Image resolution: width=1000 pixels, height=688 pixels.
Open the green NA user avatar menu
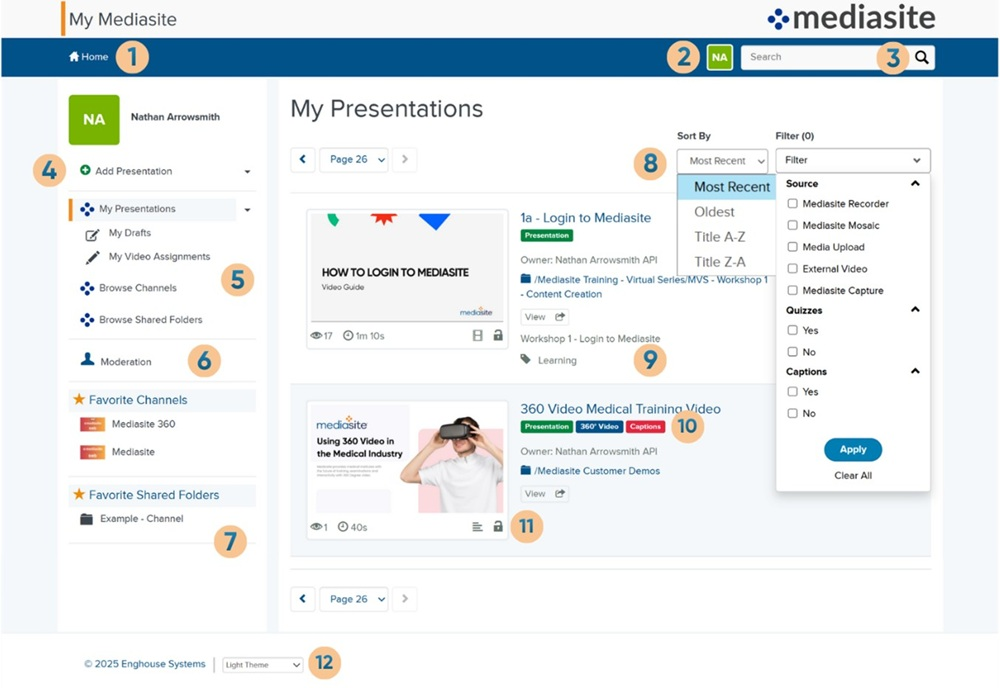pos(719,57)
